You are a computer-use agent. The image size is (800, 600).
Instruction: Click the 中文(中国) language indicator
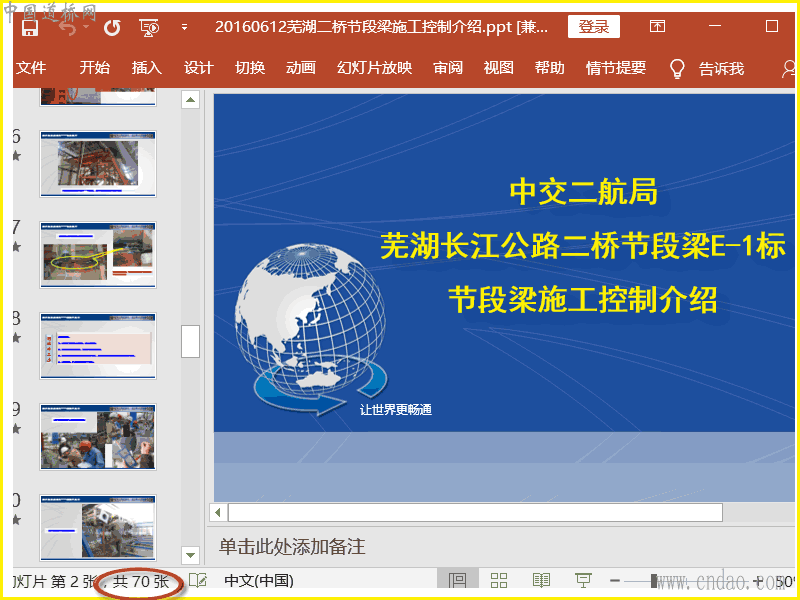[x=259, y=581]
